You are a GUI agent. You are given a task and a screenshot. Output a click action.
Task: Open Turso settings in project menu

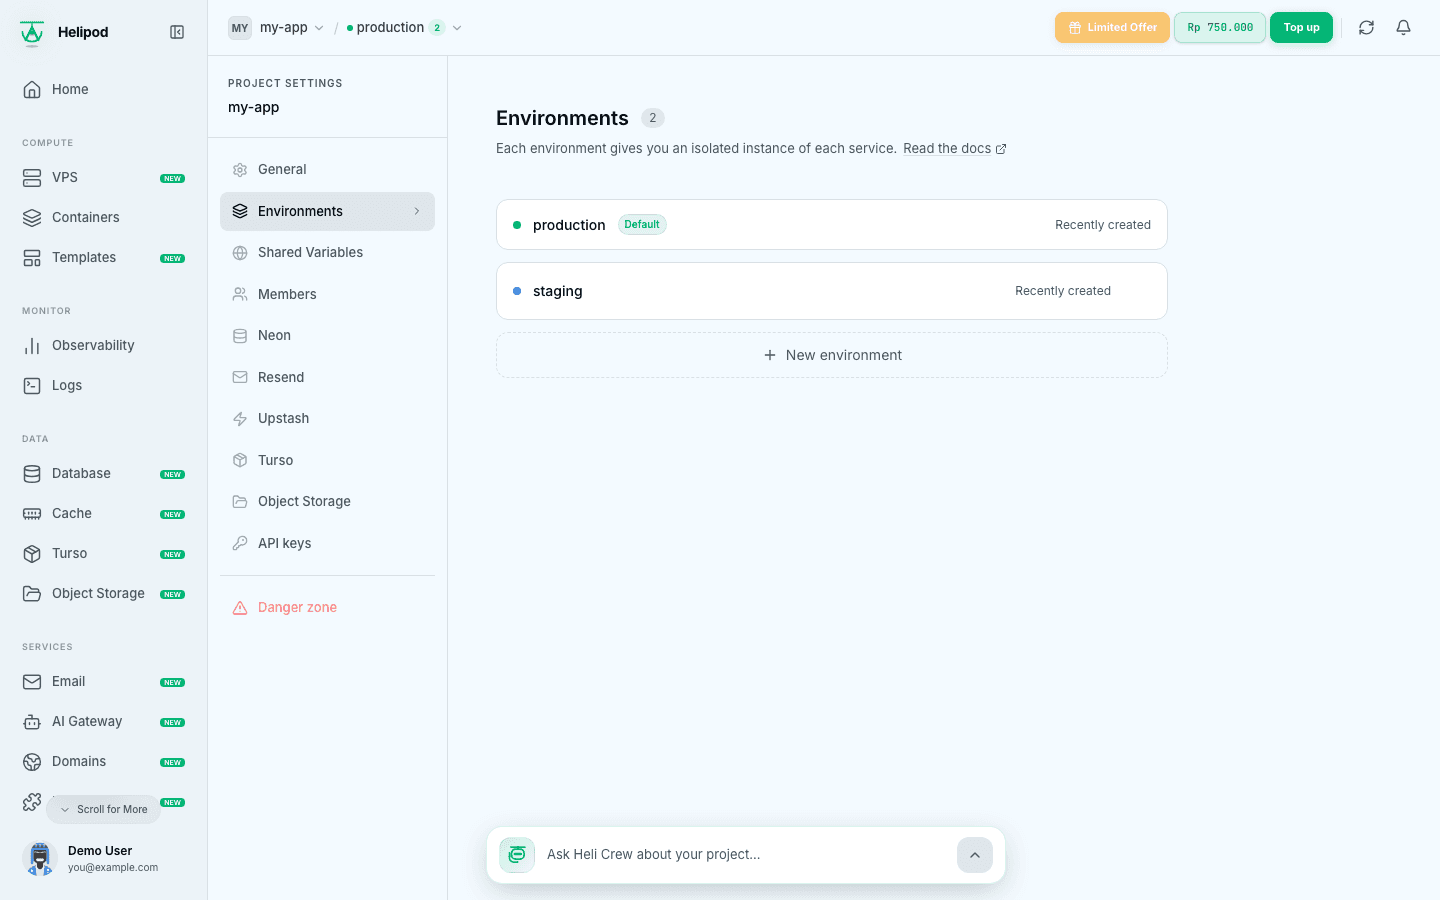327,460
